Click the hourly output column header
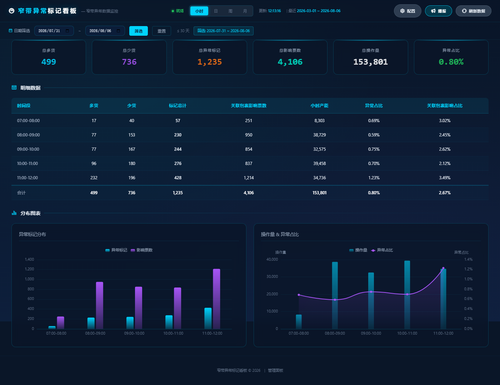 click(x=319, y=106)
